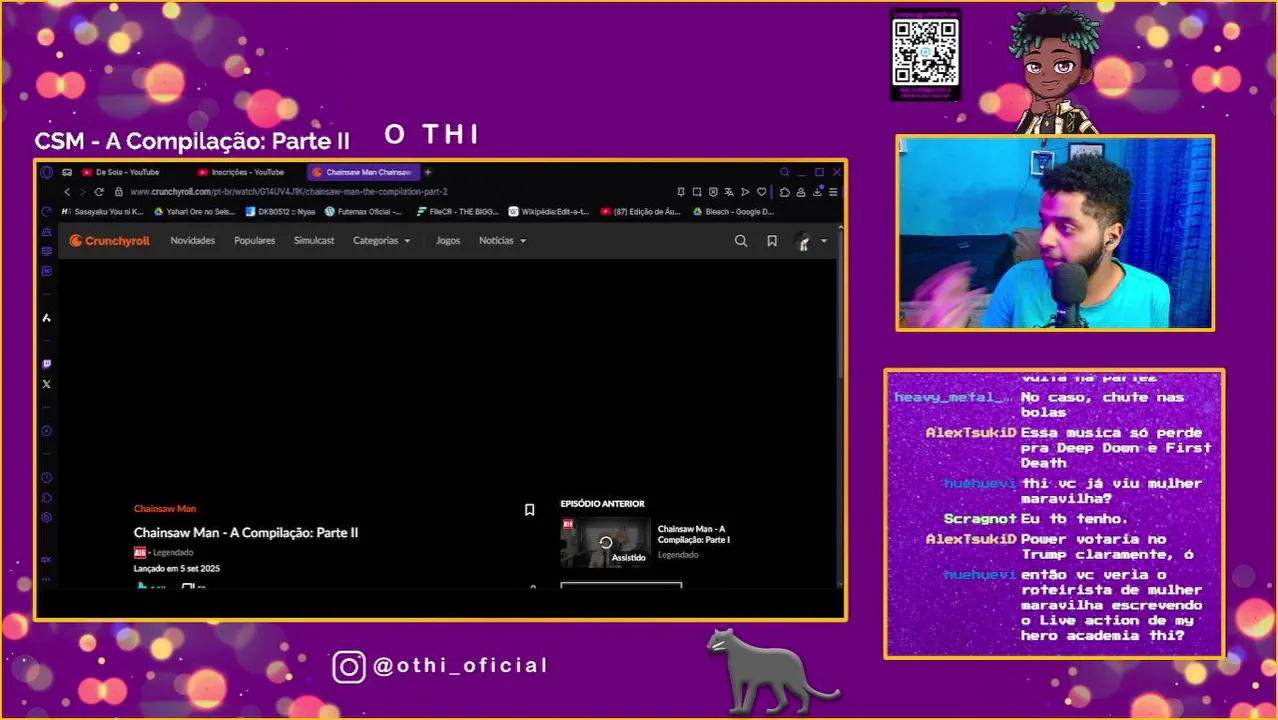Switch to the De Sola - YouTube tab
This screenshot has height=720, width=1278.
(120, 172)
